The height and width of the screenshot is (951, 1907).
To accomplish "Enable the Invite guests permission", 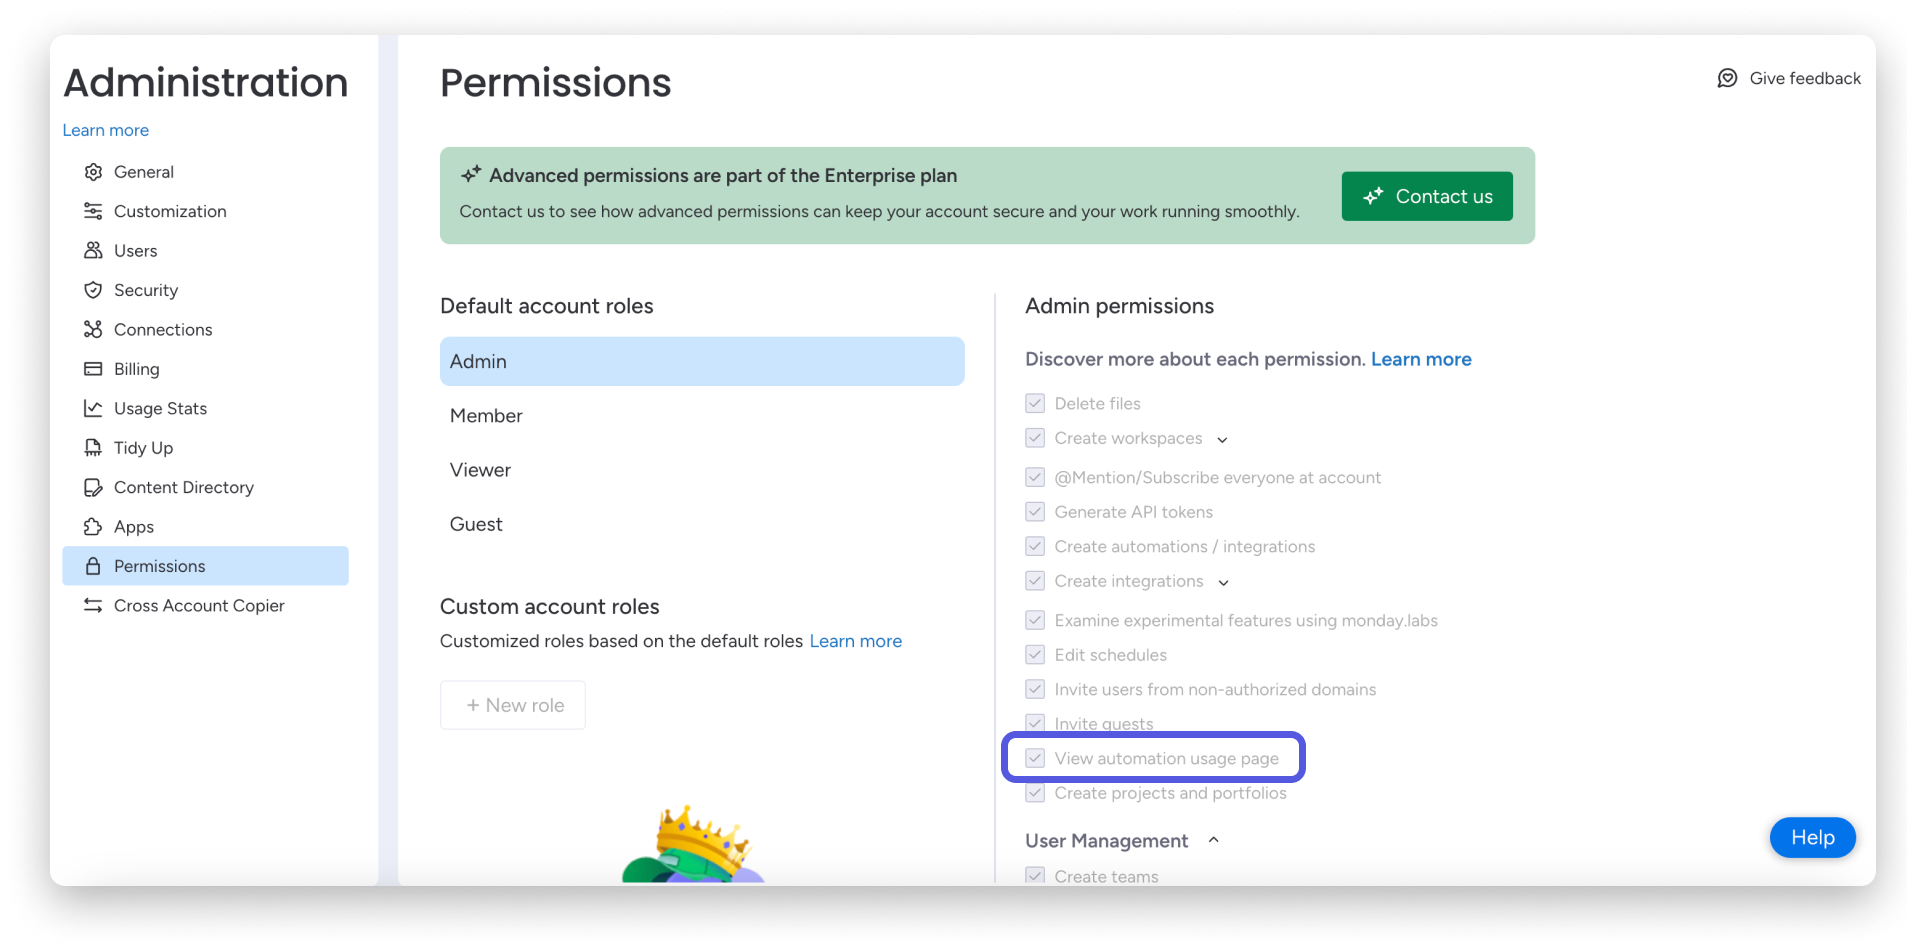I will [x=1035, y=723].
